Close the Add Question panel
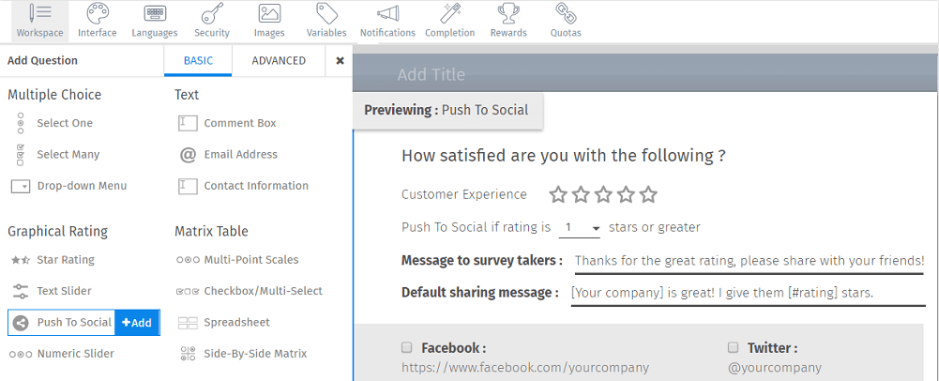 (x=340, y=61)
